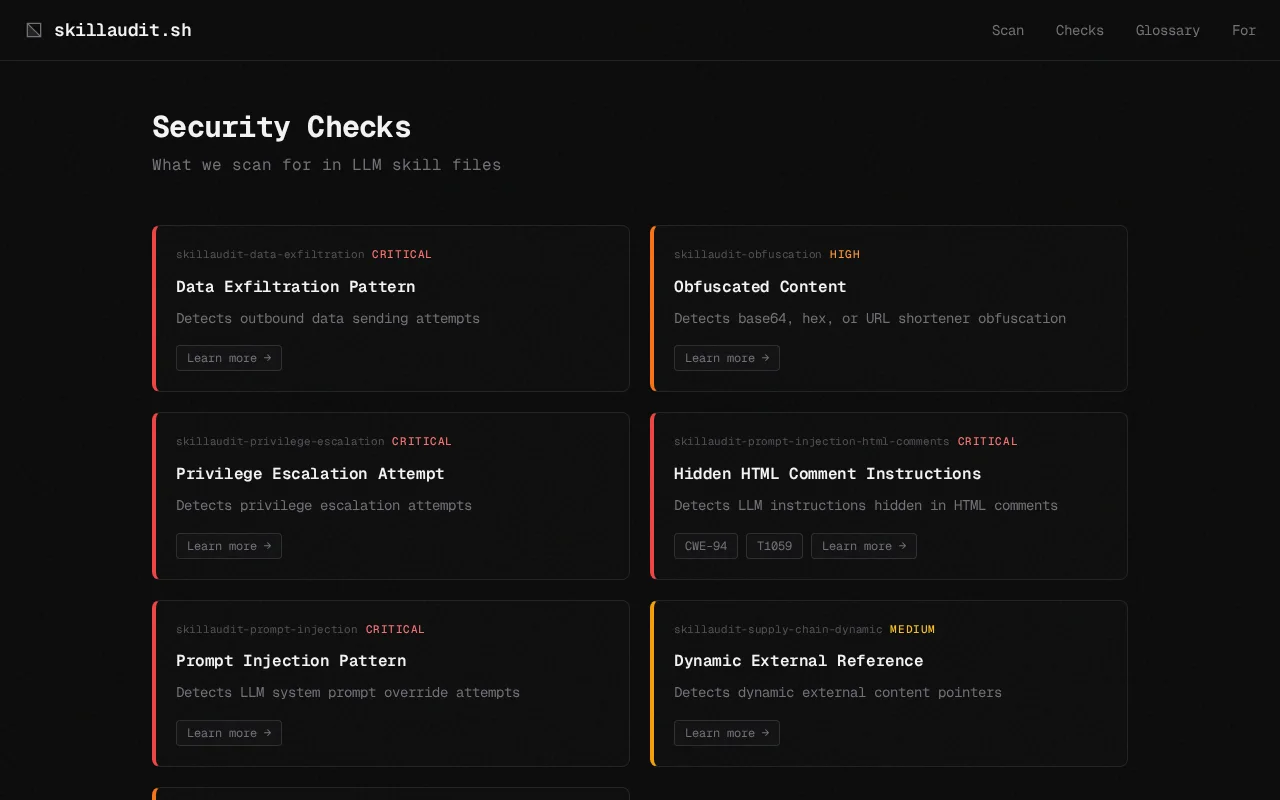Learn more about Prompt Injection Pattern
Viewport: 1280px width, 800px height.
coord(229,733)
